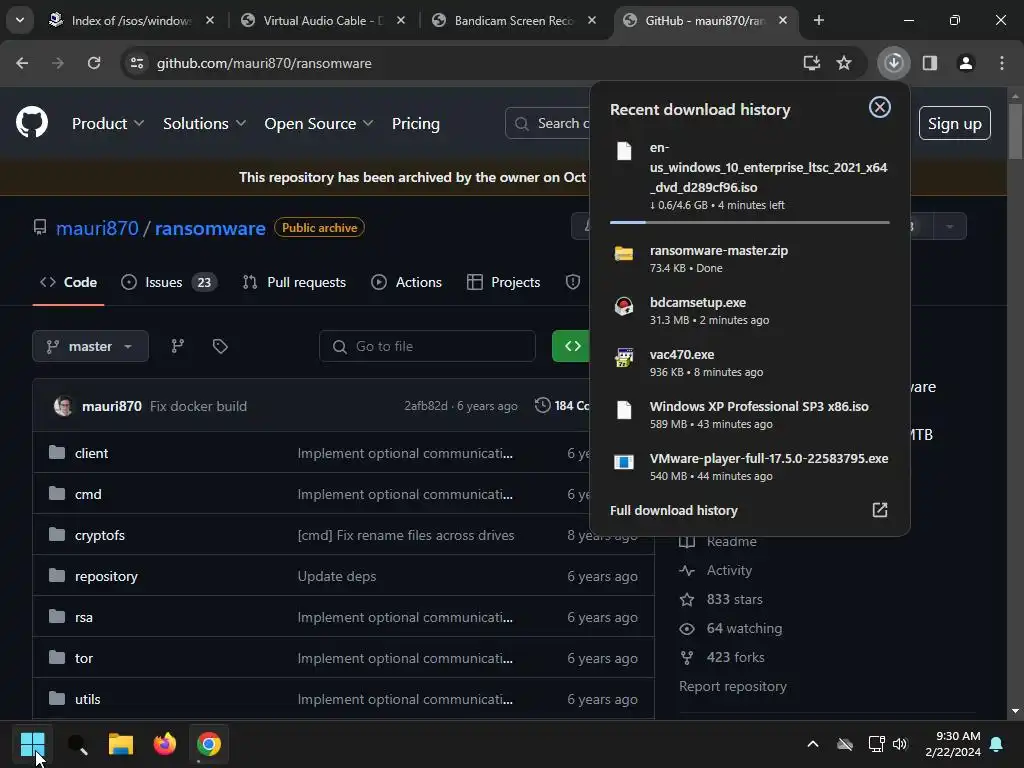
Task: Select the Code repository tab
Action: (x=68, y=282)
